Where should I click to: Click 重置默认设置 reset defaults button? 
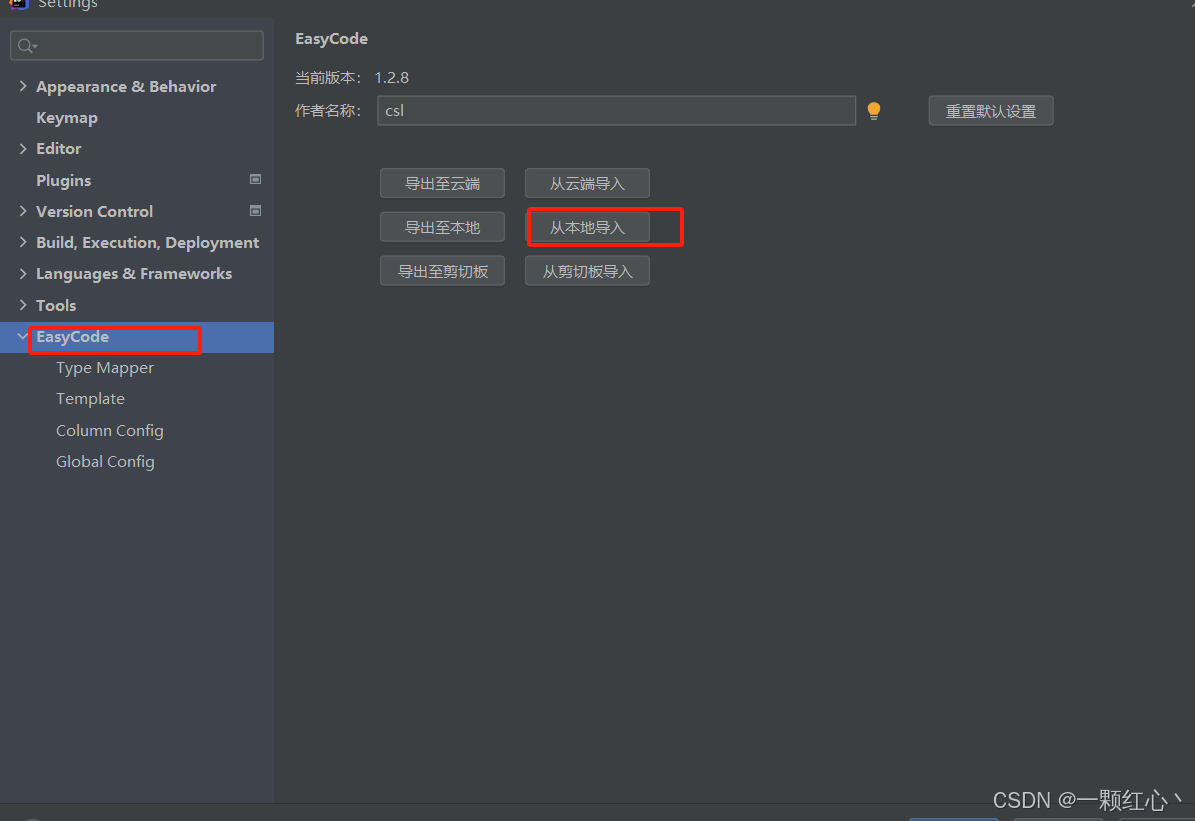click(x=991, y=111)
